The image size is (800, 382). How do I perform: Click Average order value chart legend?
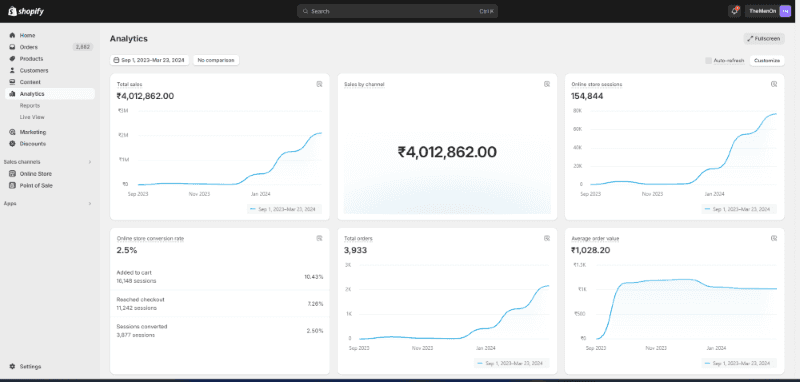pos(739,363)
